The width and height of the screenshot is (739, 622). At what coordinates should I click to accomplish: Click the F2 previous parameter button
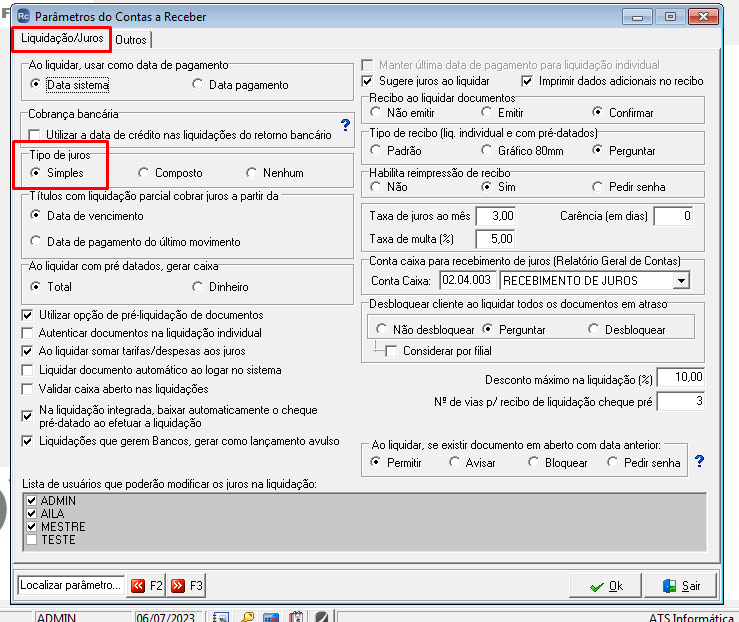[x=146, y=586]
